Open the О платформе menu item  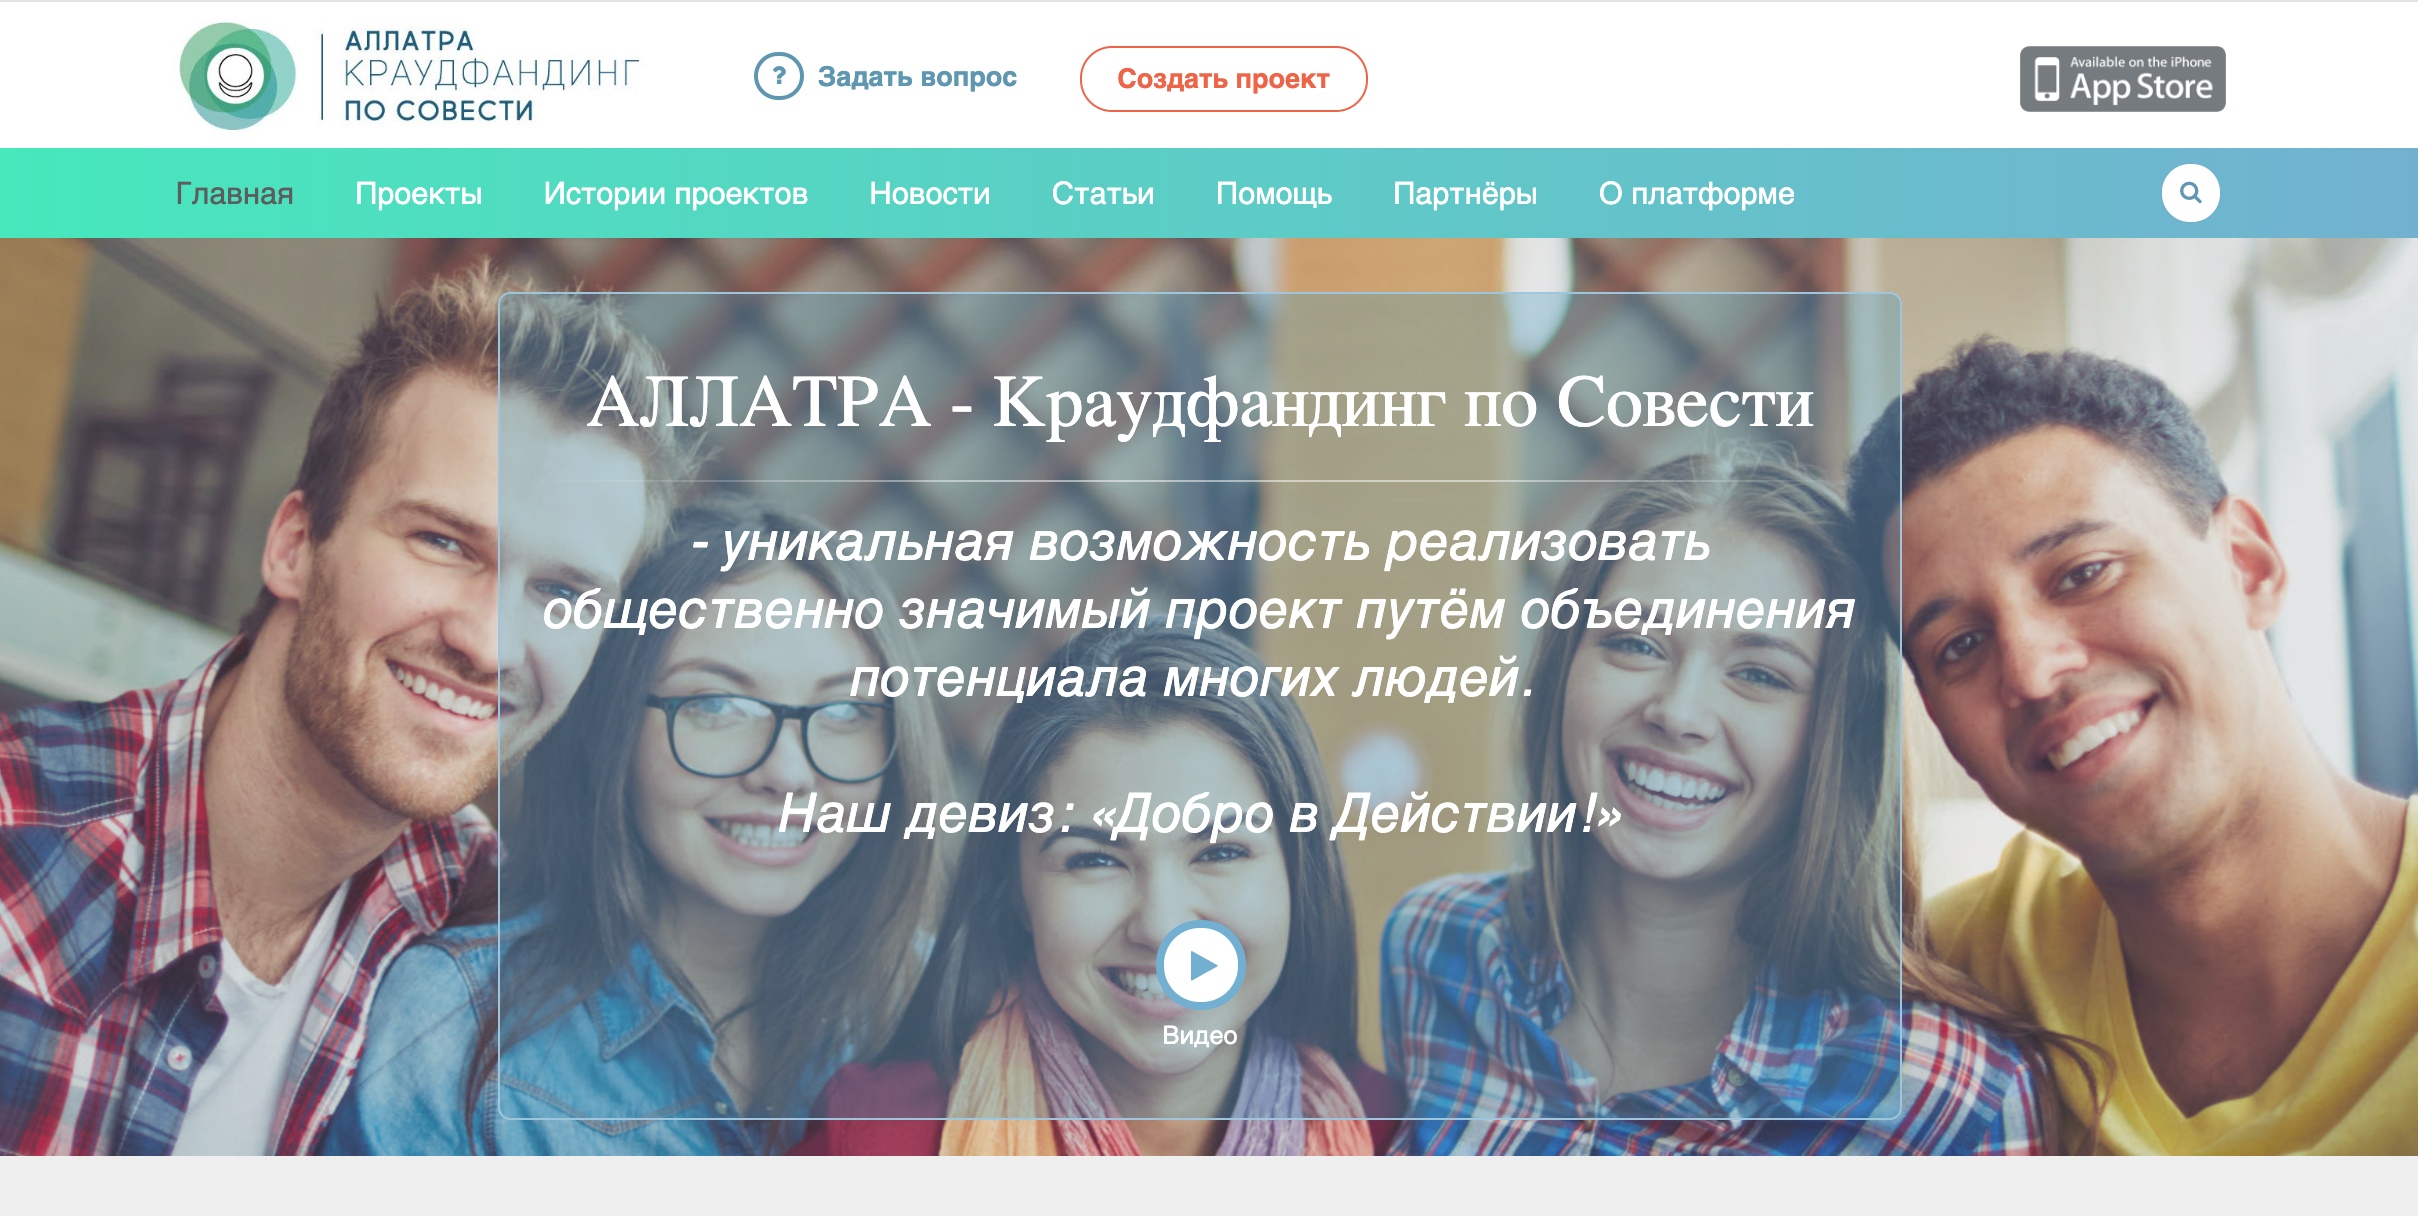point(1696,193)
